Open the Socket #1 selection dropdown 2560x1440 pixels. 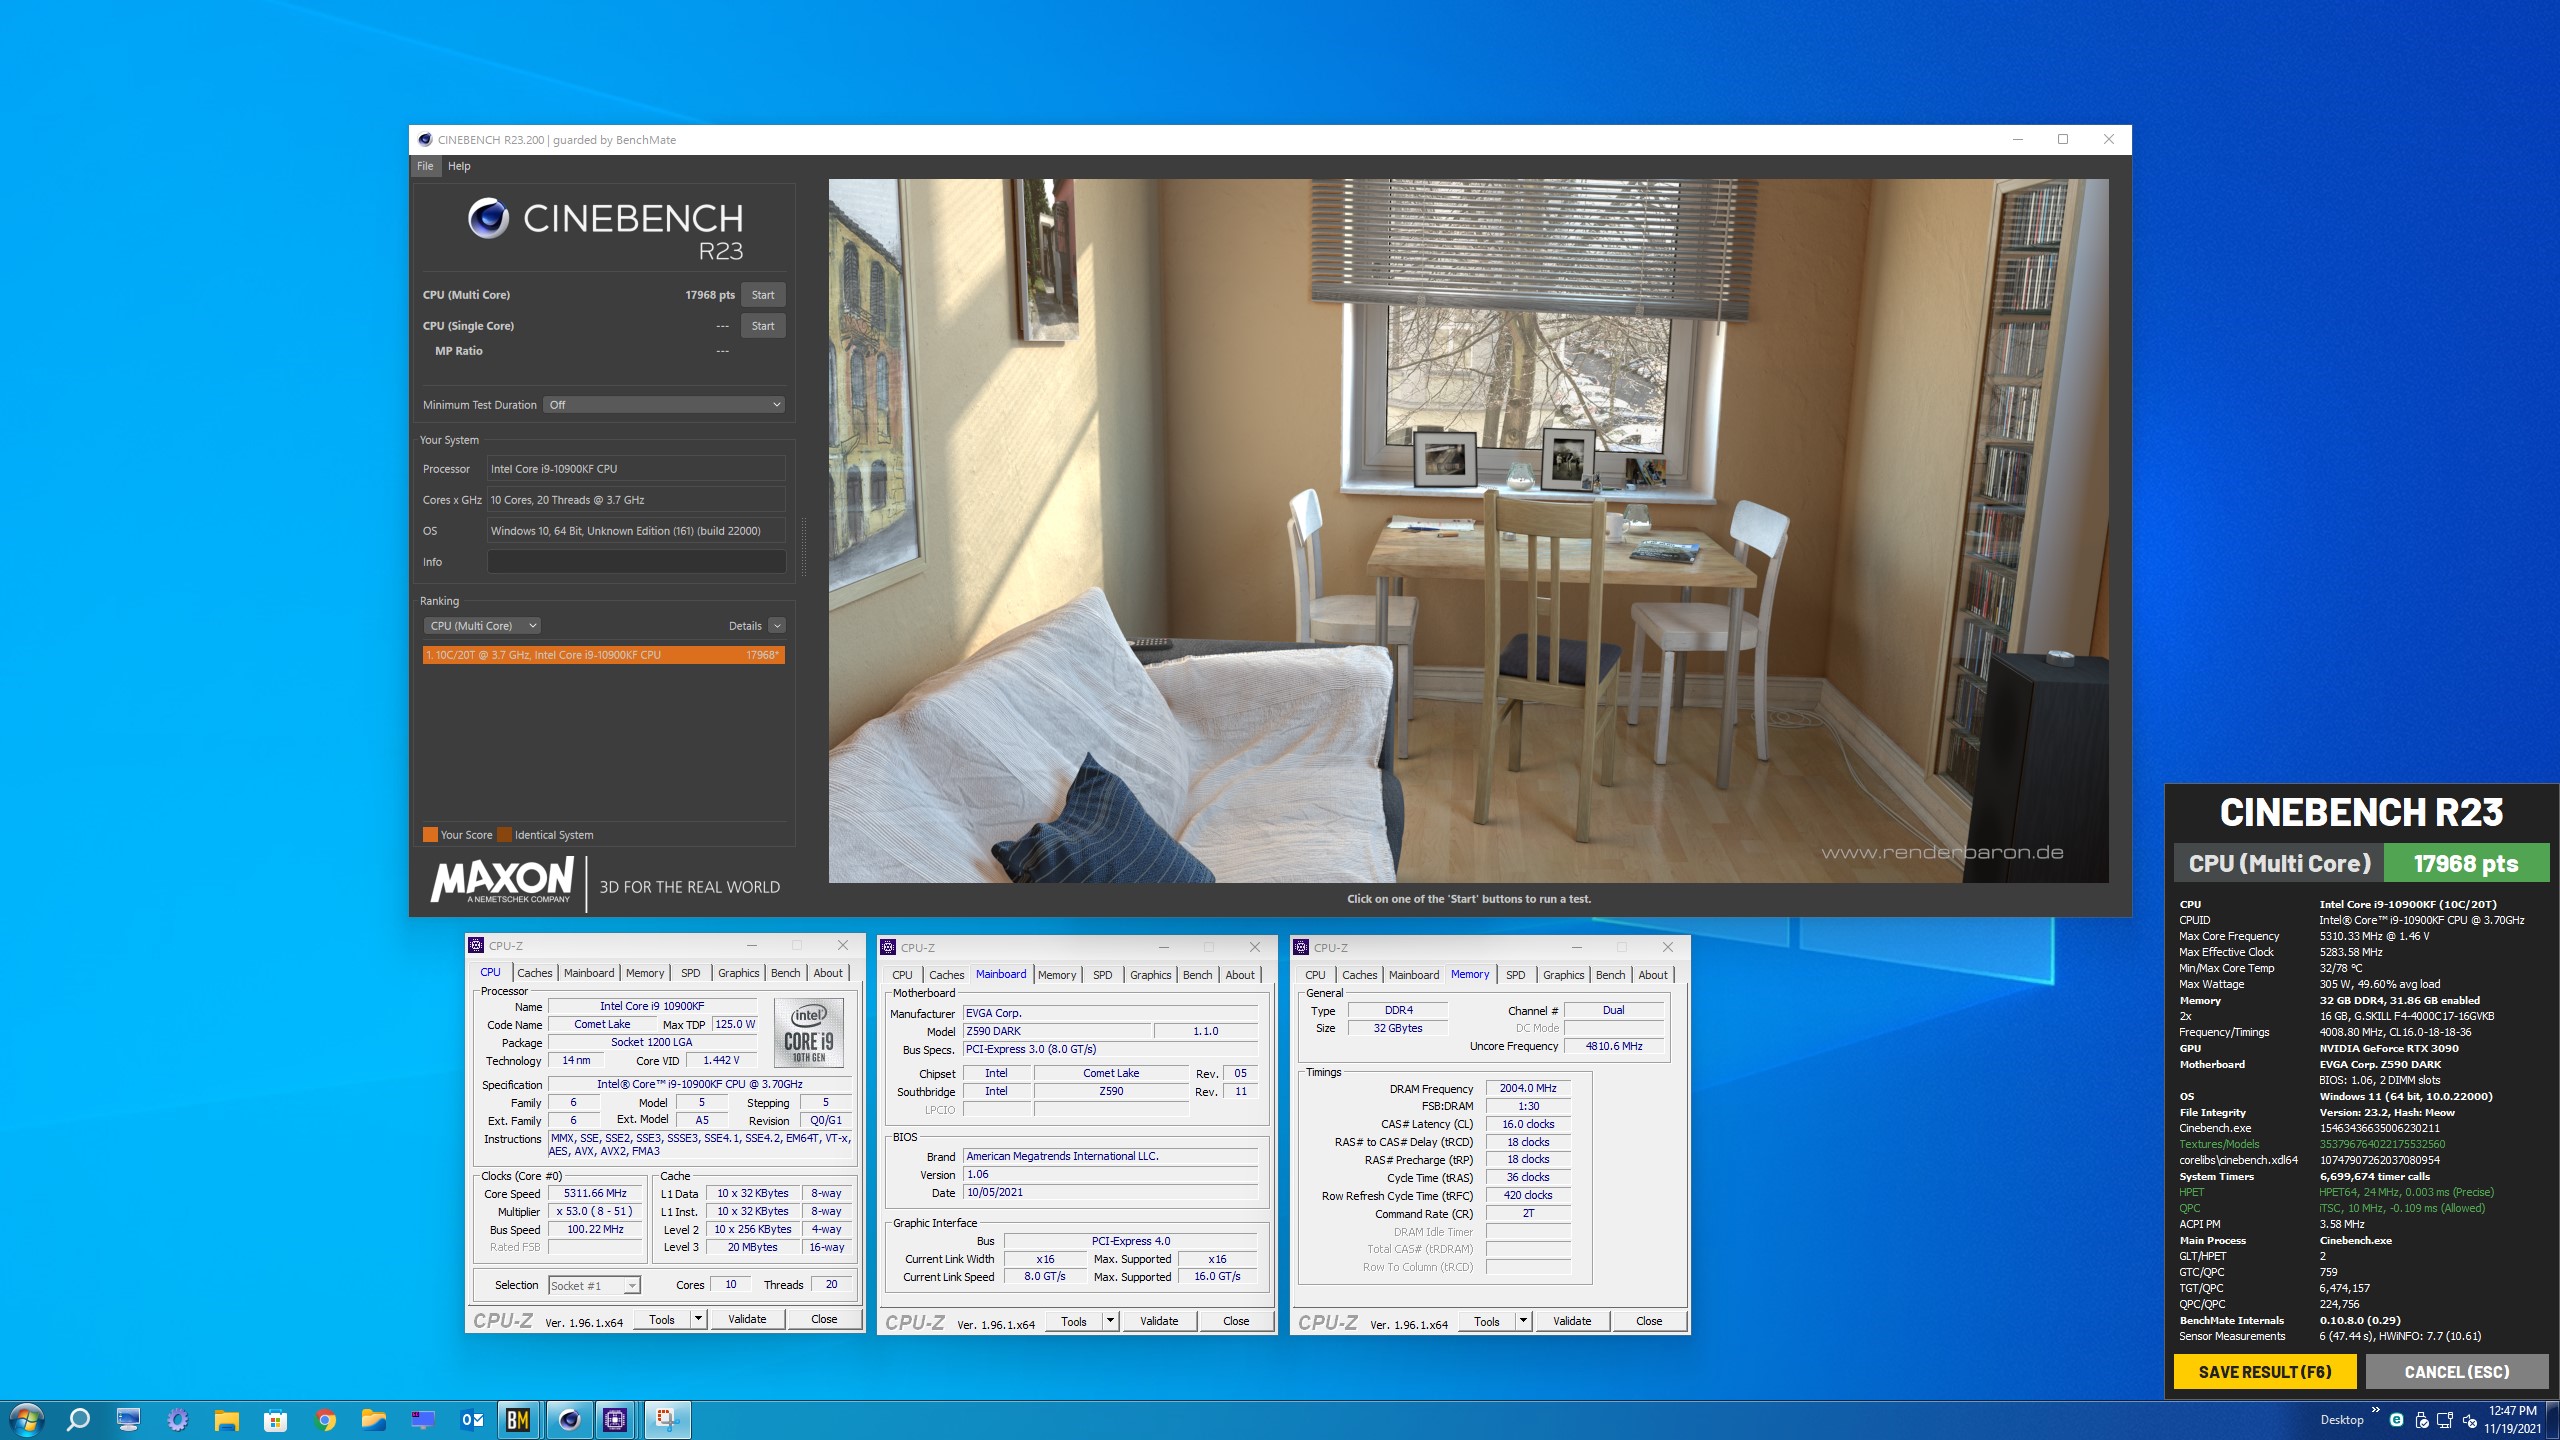click(x=594, y=1286)
